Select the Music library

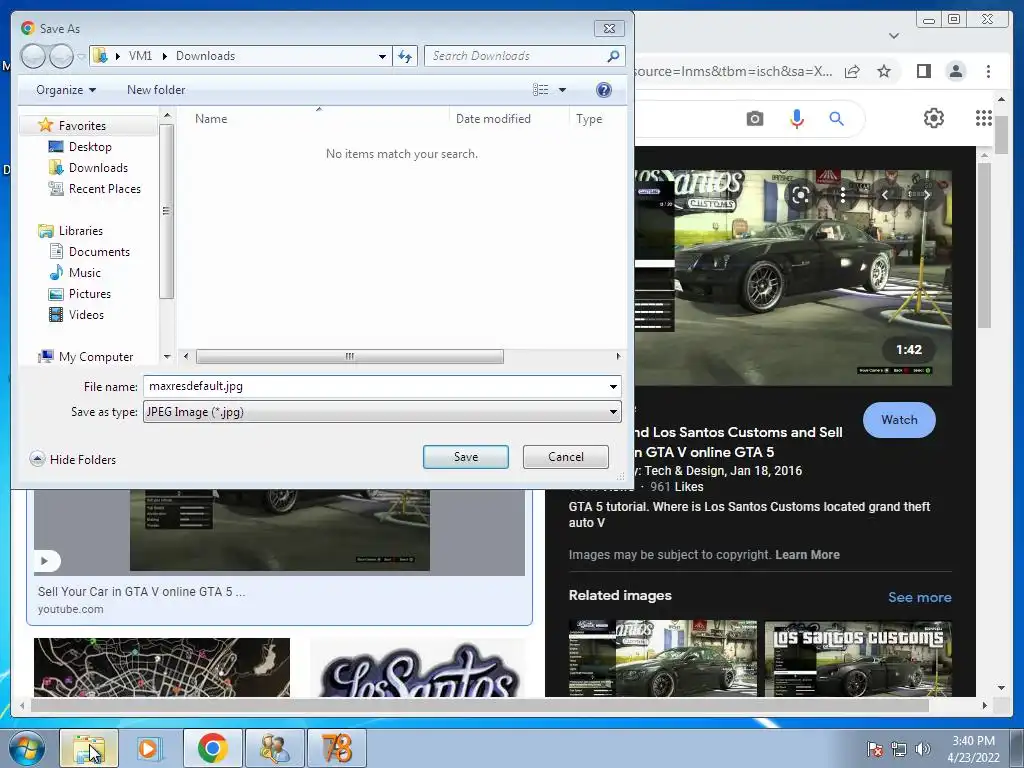click(84, 273)
